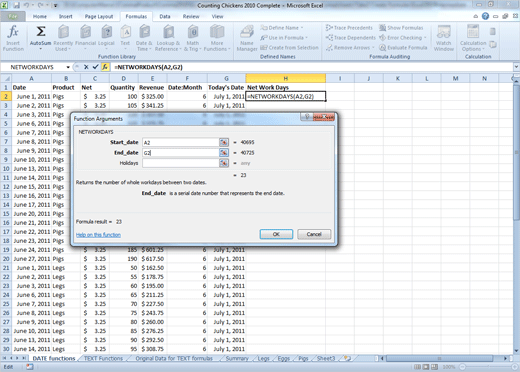Click Trace Precedents

[349, 28]
